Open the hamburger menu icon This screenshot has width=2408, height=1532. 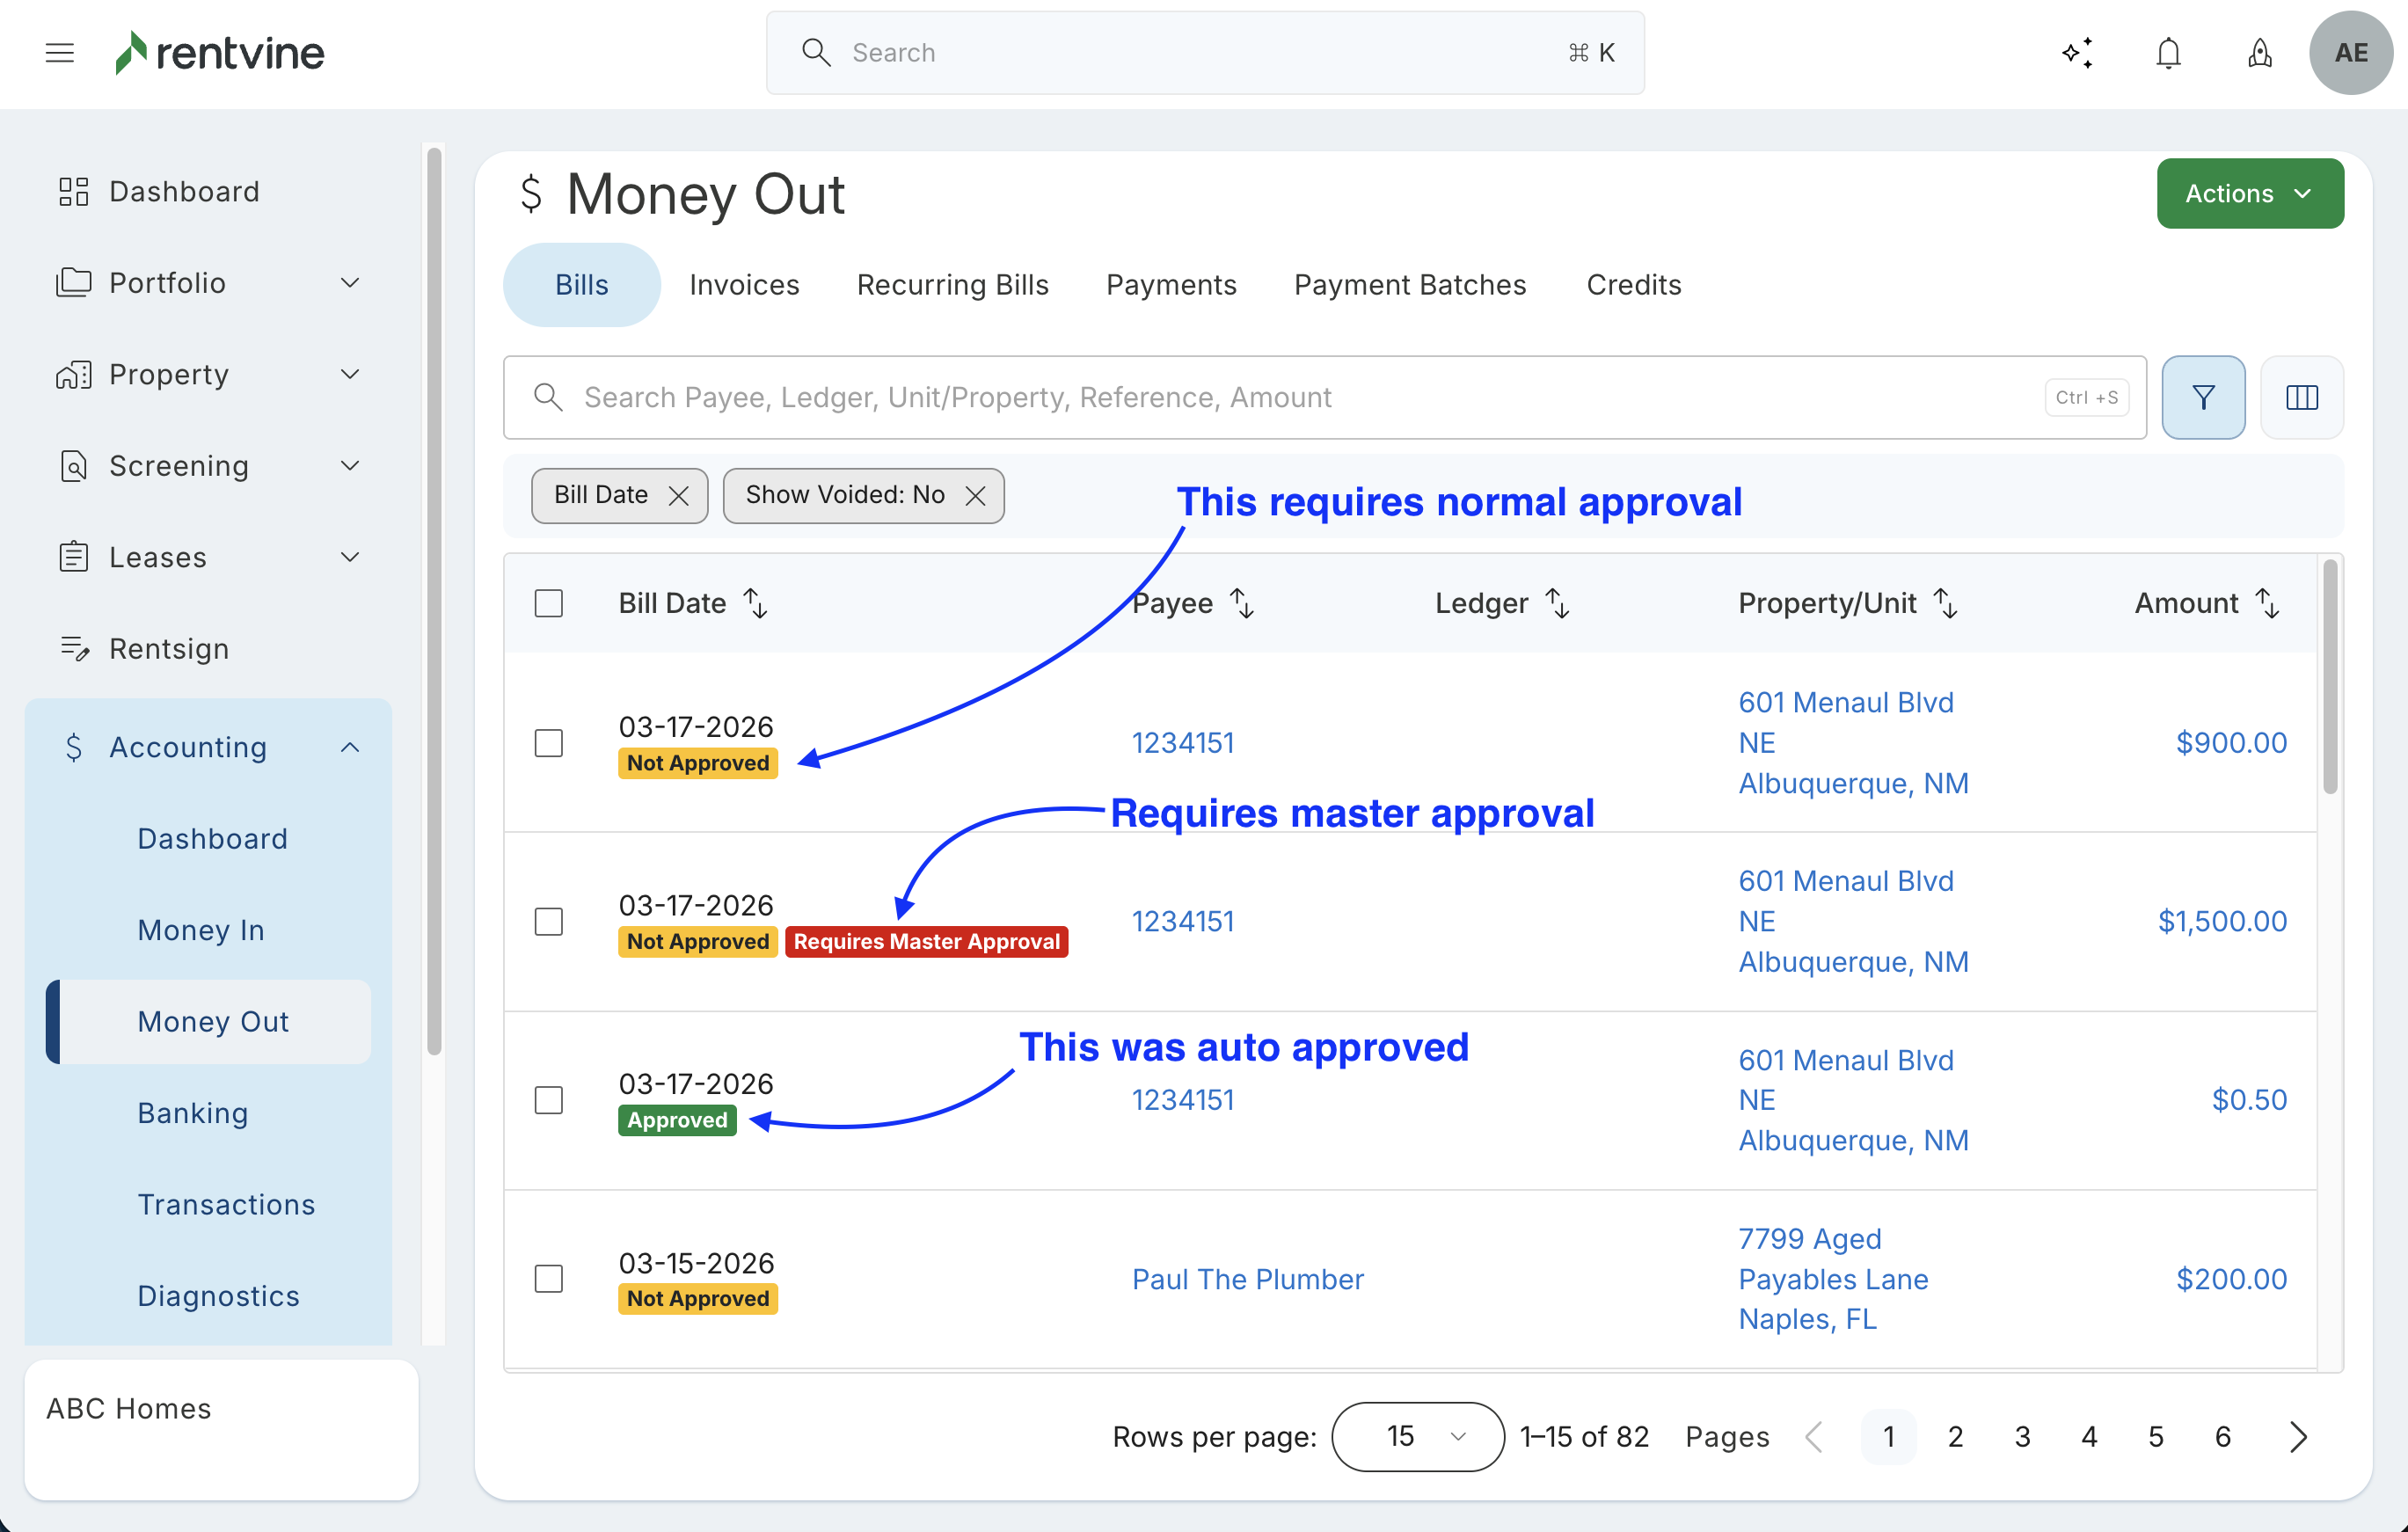coord(60,53)
